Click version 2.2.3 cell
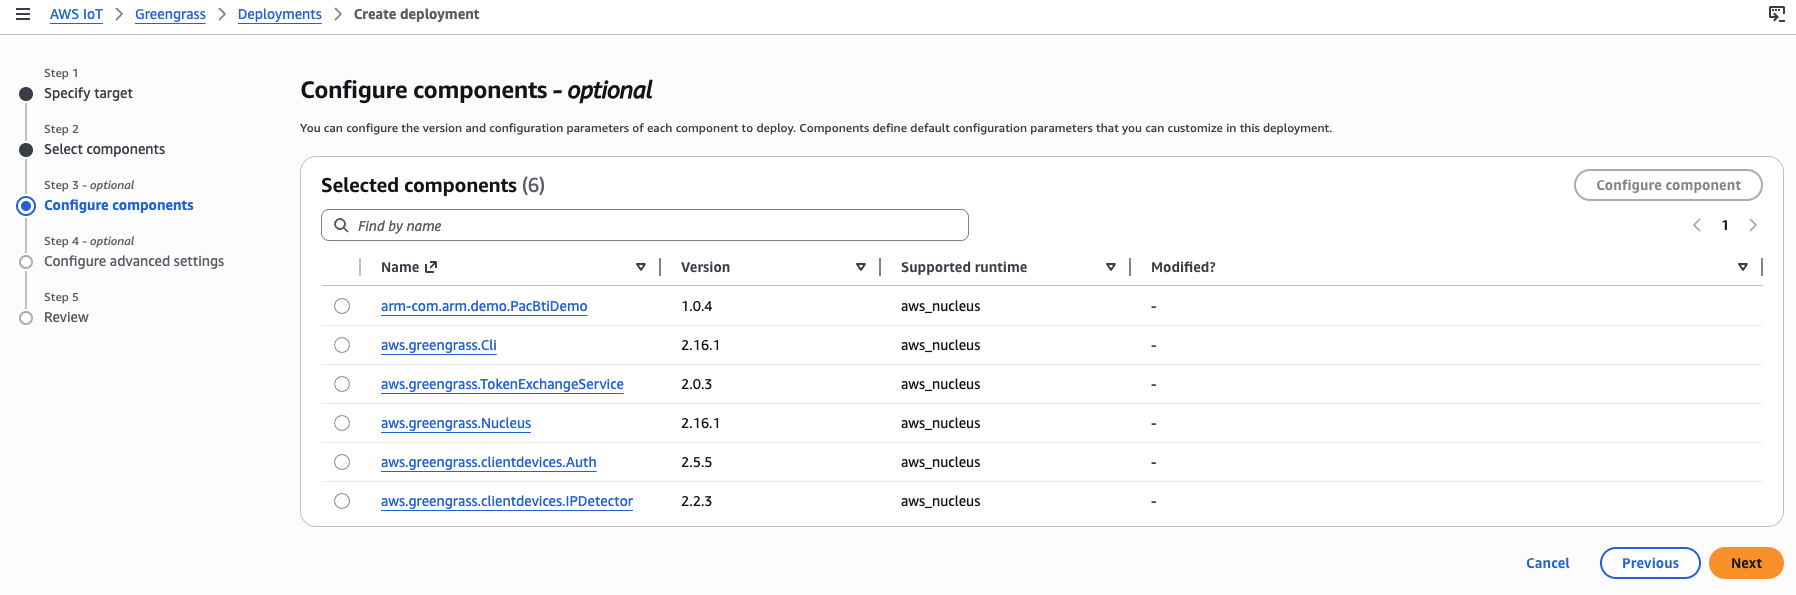 coord(697,501)
